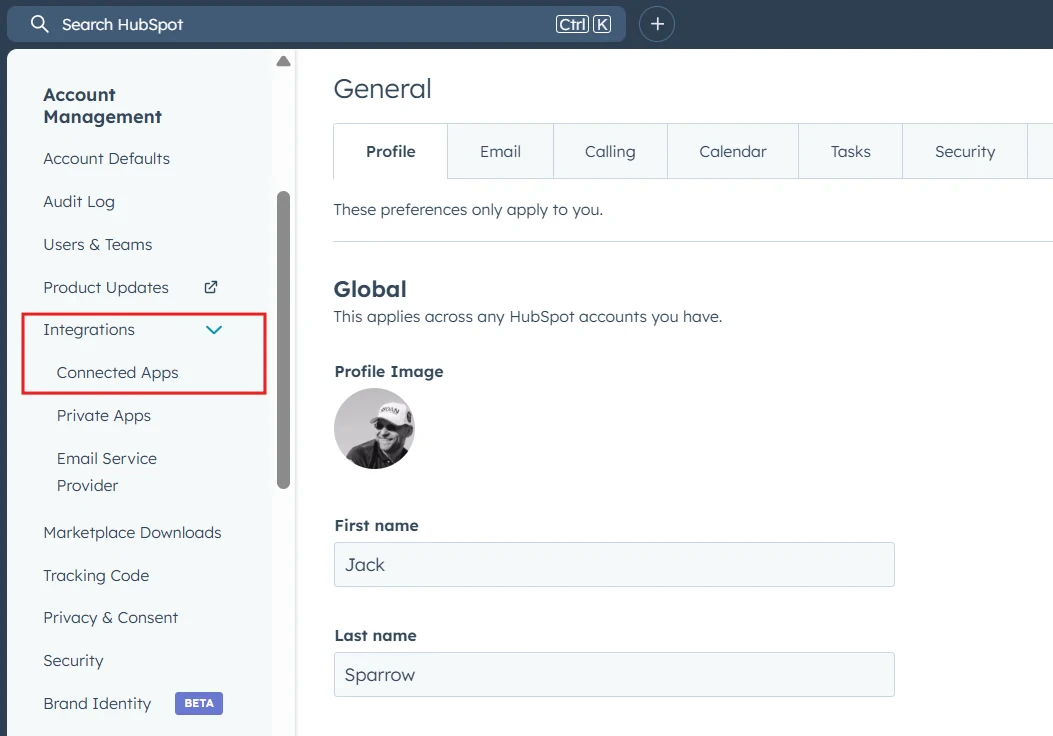Image resolution: width=1053 pixels, height=736 pixels.
Task: Click the sidebar scroll up arrow
Action: point(283,61)
